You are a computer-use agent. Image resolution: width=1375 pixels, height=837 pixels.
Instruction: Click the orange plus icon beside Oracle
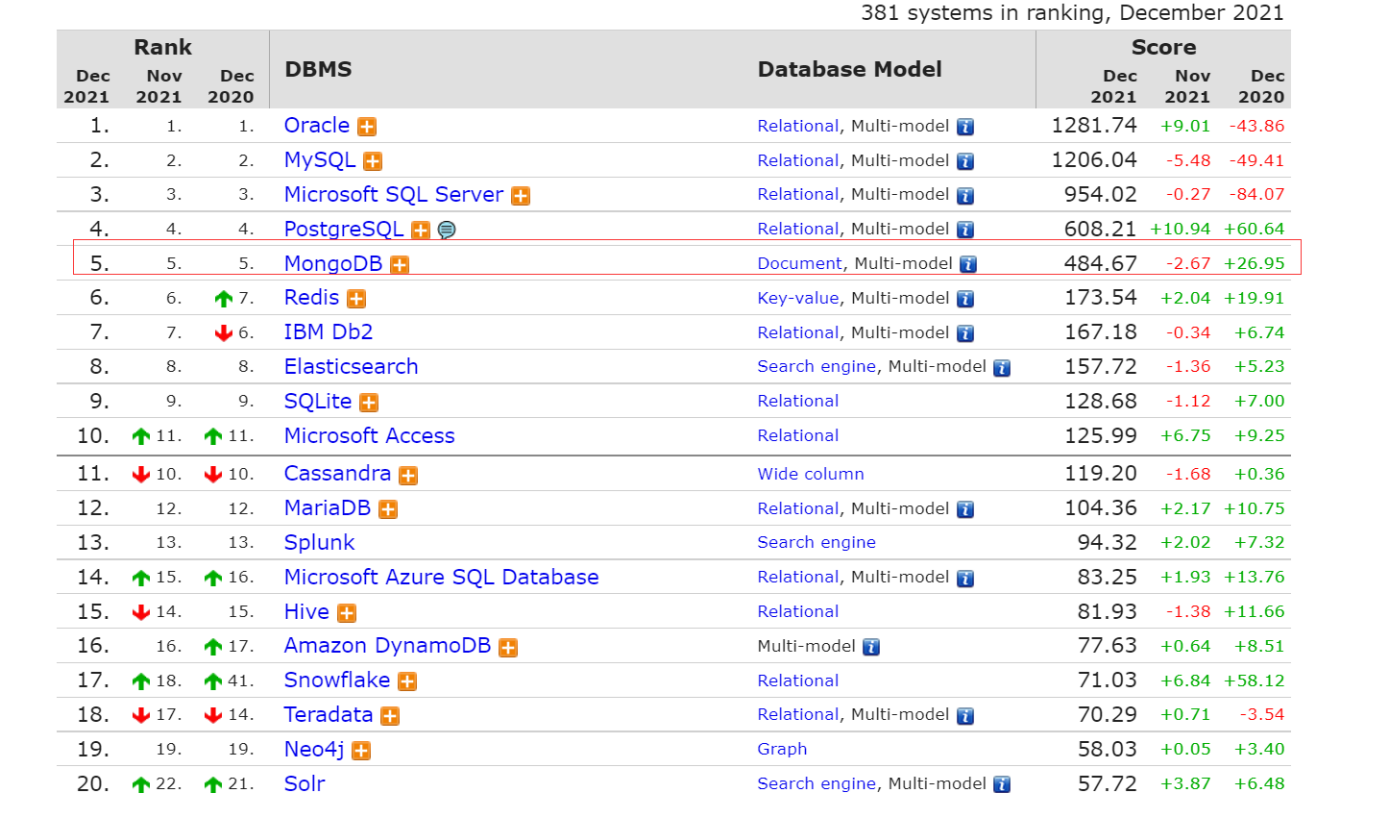click(367, 127)
